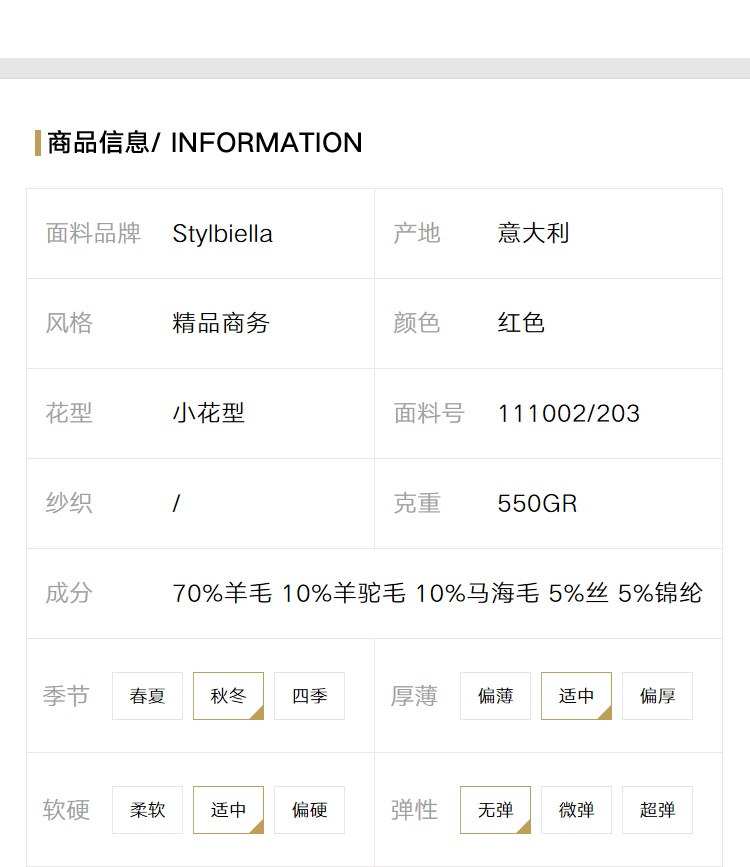This screenshot has width=750, height=867.
Task: Select the 四季 season option
Action: [x=309, y=696]
